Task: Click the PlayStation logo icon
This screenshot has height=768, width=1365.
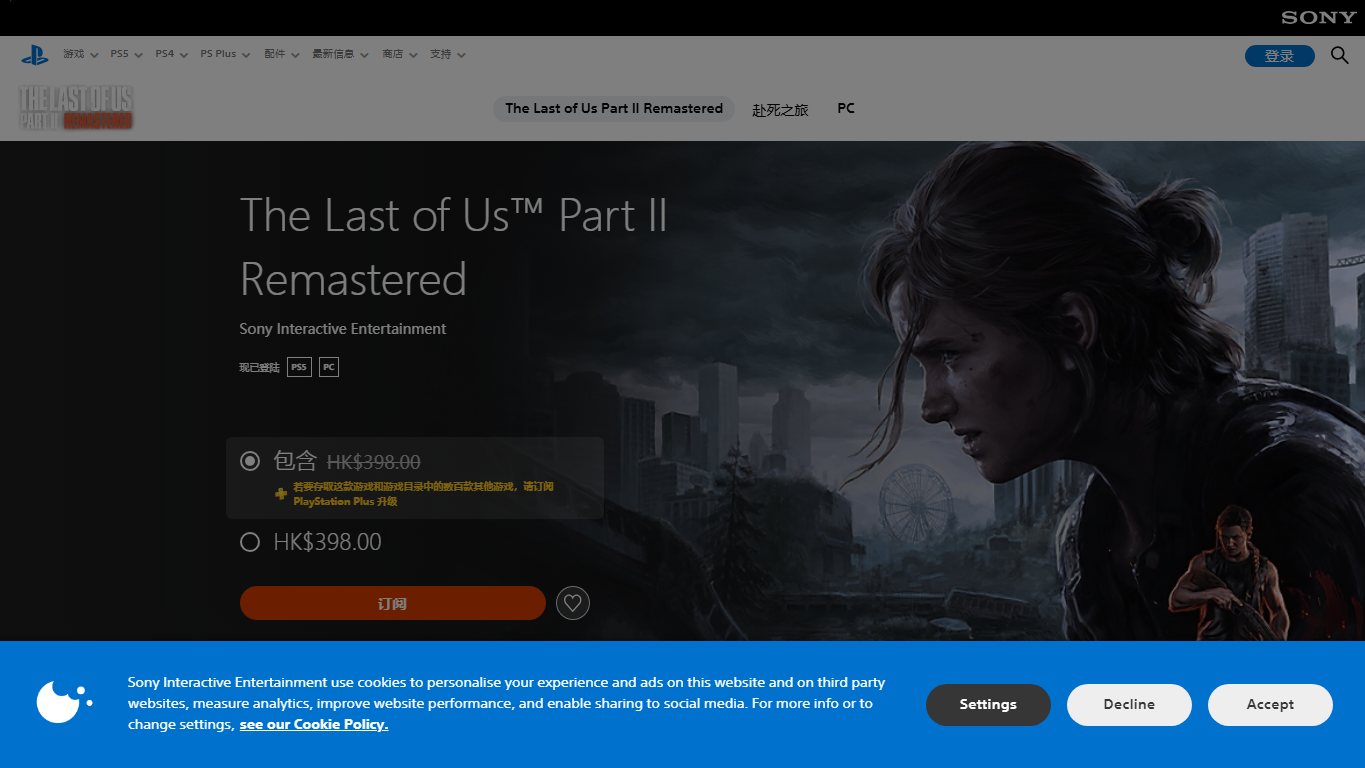Action: click(35, 55)
